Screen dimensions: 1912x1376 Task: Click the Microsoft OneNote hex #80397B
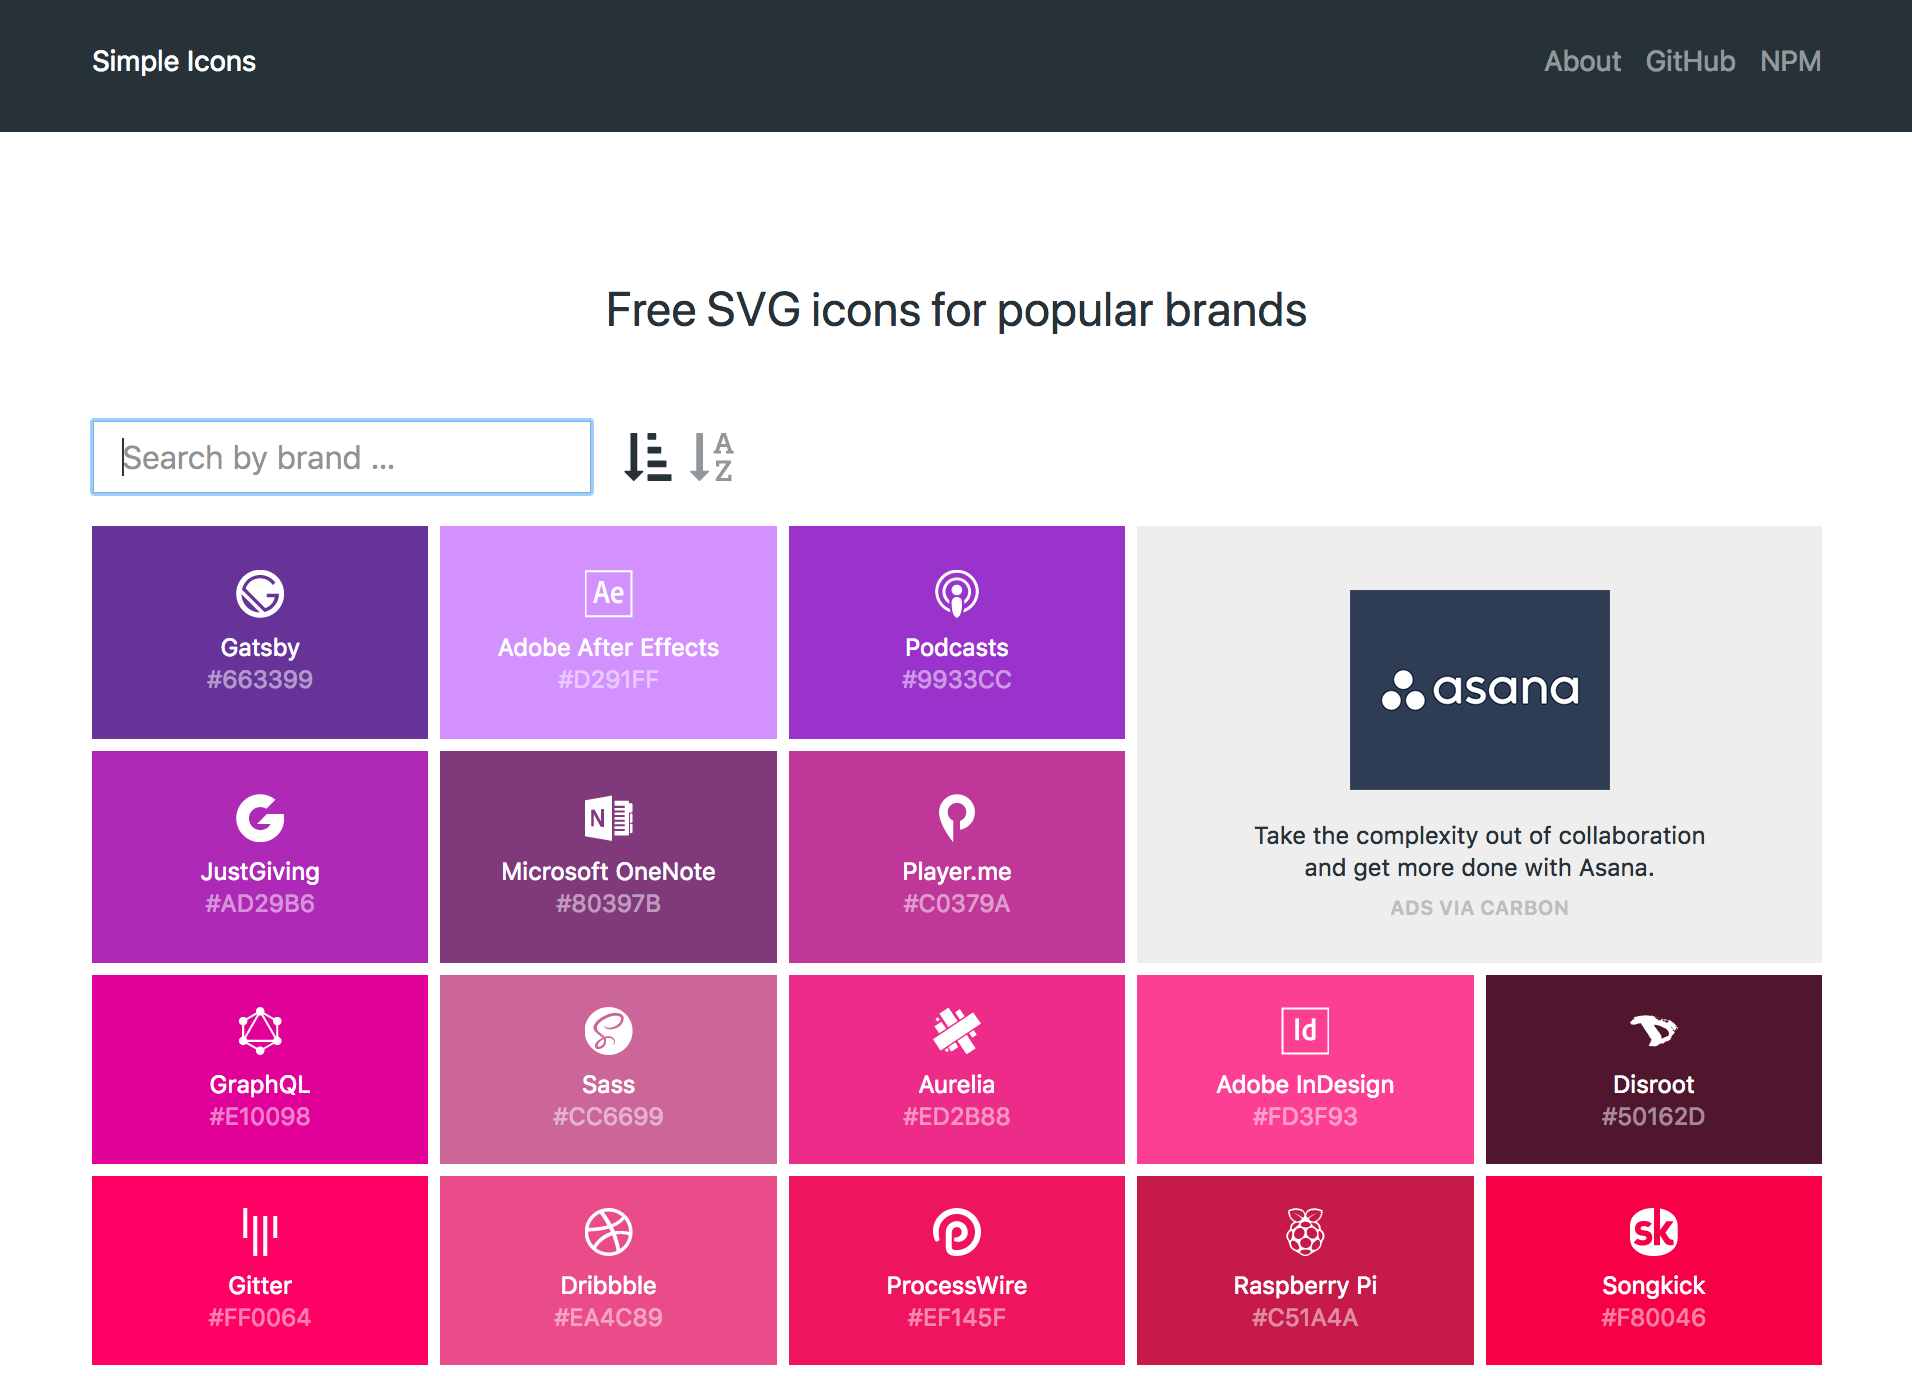pyautogui.click(x=608, y=904)
